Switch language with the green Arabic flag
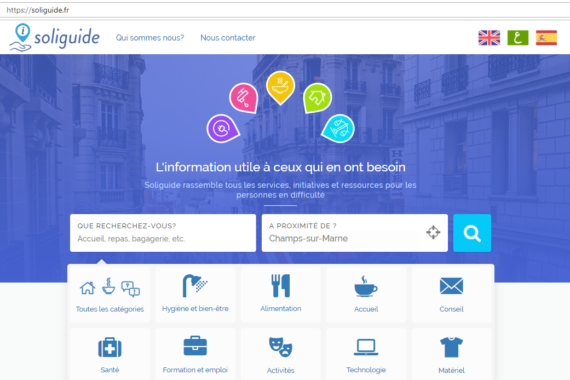 click(x=518, y=38)
